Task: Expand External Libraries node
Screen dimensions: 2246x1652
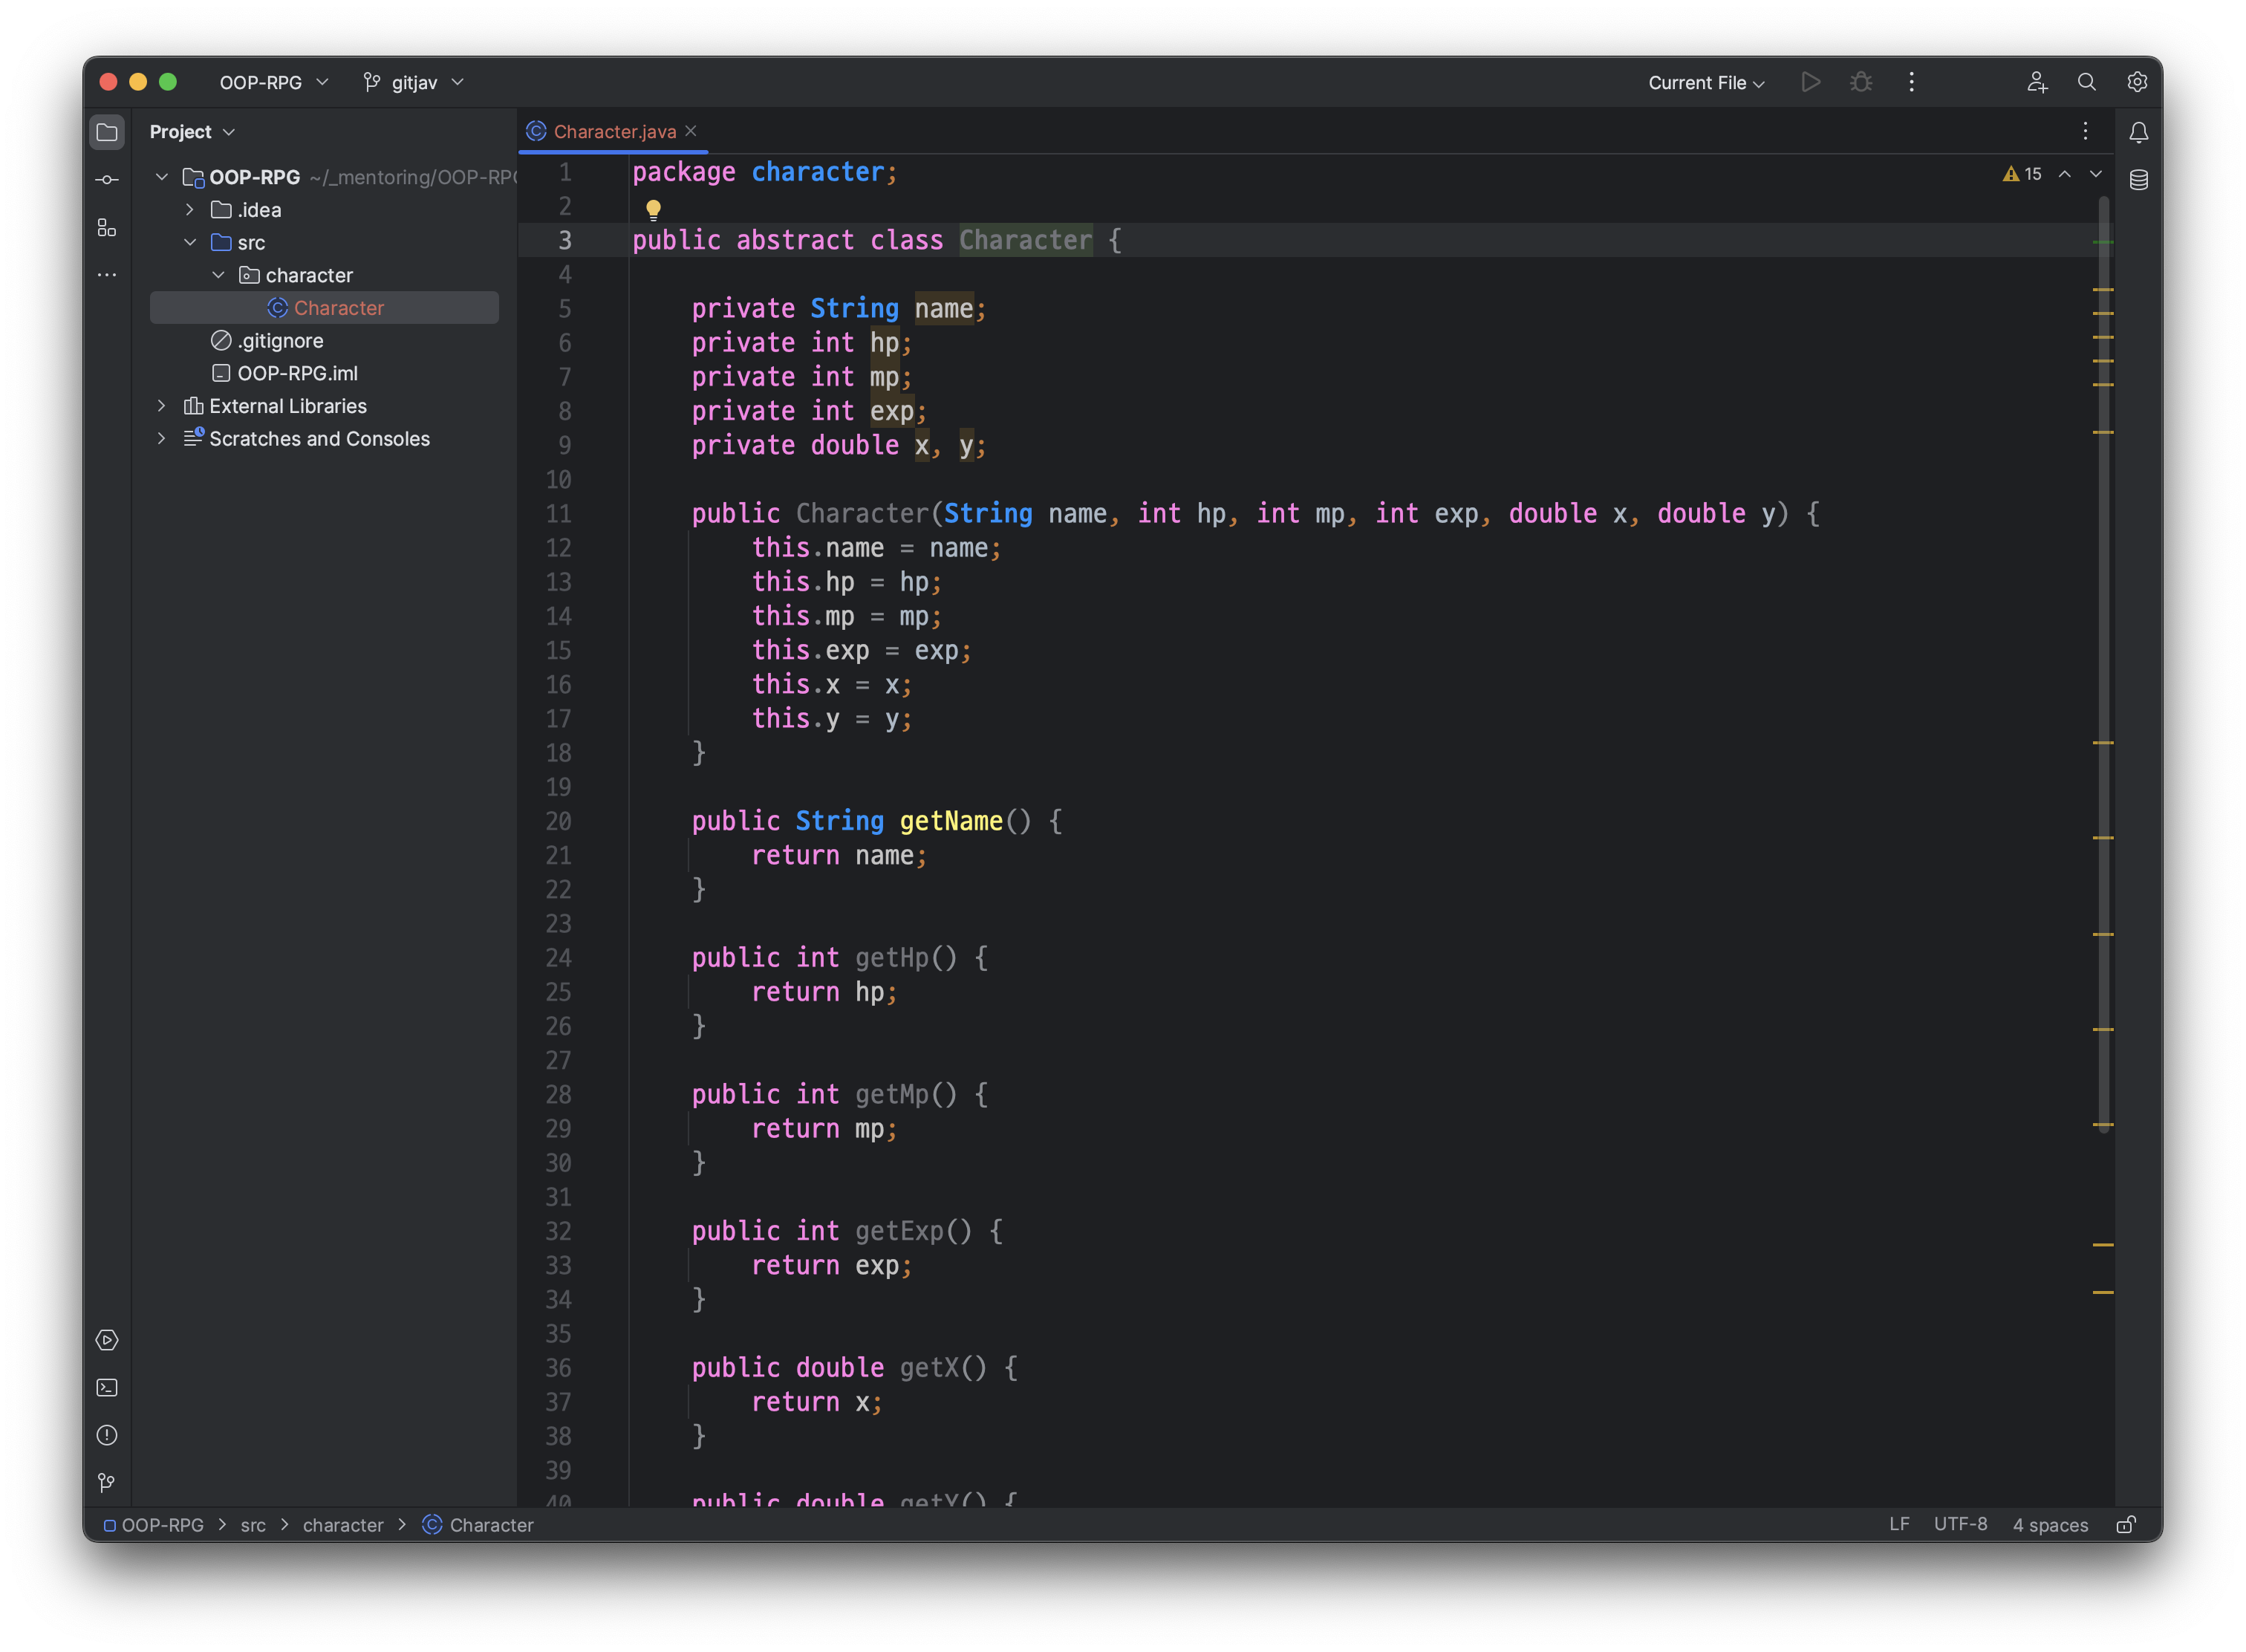Action: [x=161, y=406]
